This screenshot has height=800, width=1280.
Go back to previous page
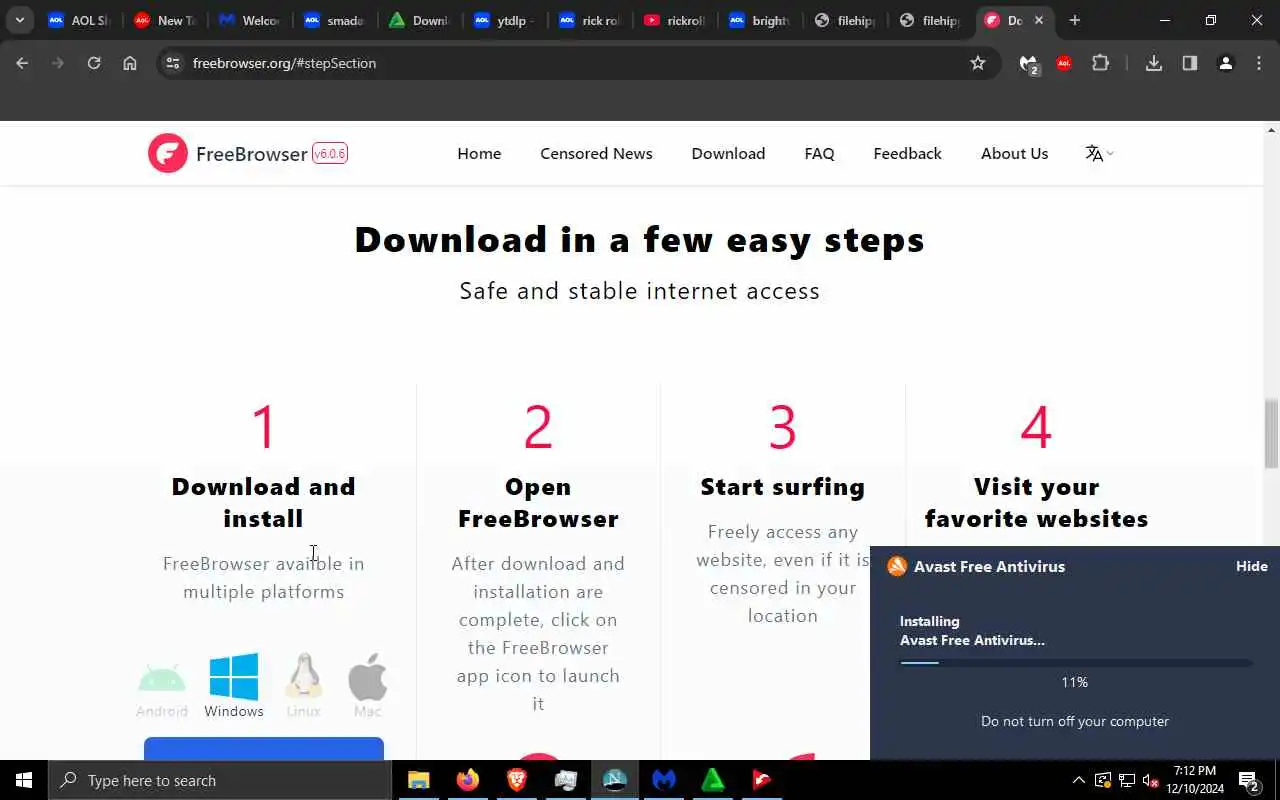(22, 63)
